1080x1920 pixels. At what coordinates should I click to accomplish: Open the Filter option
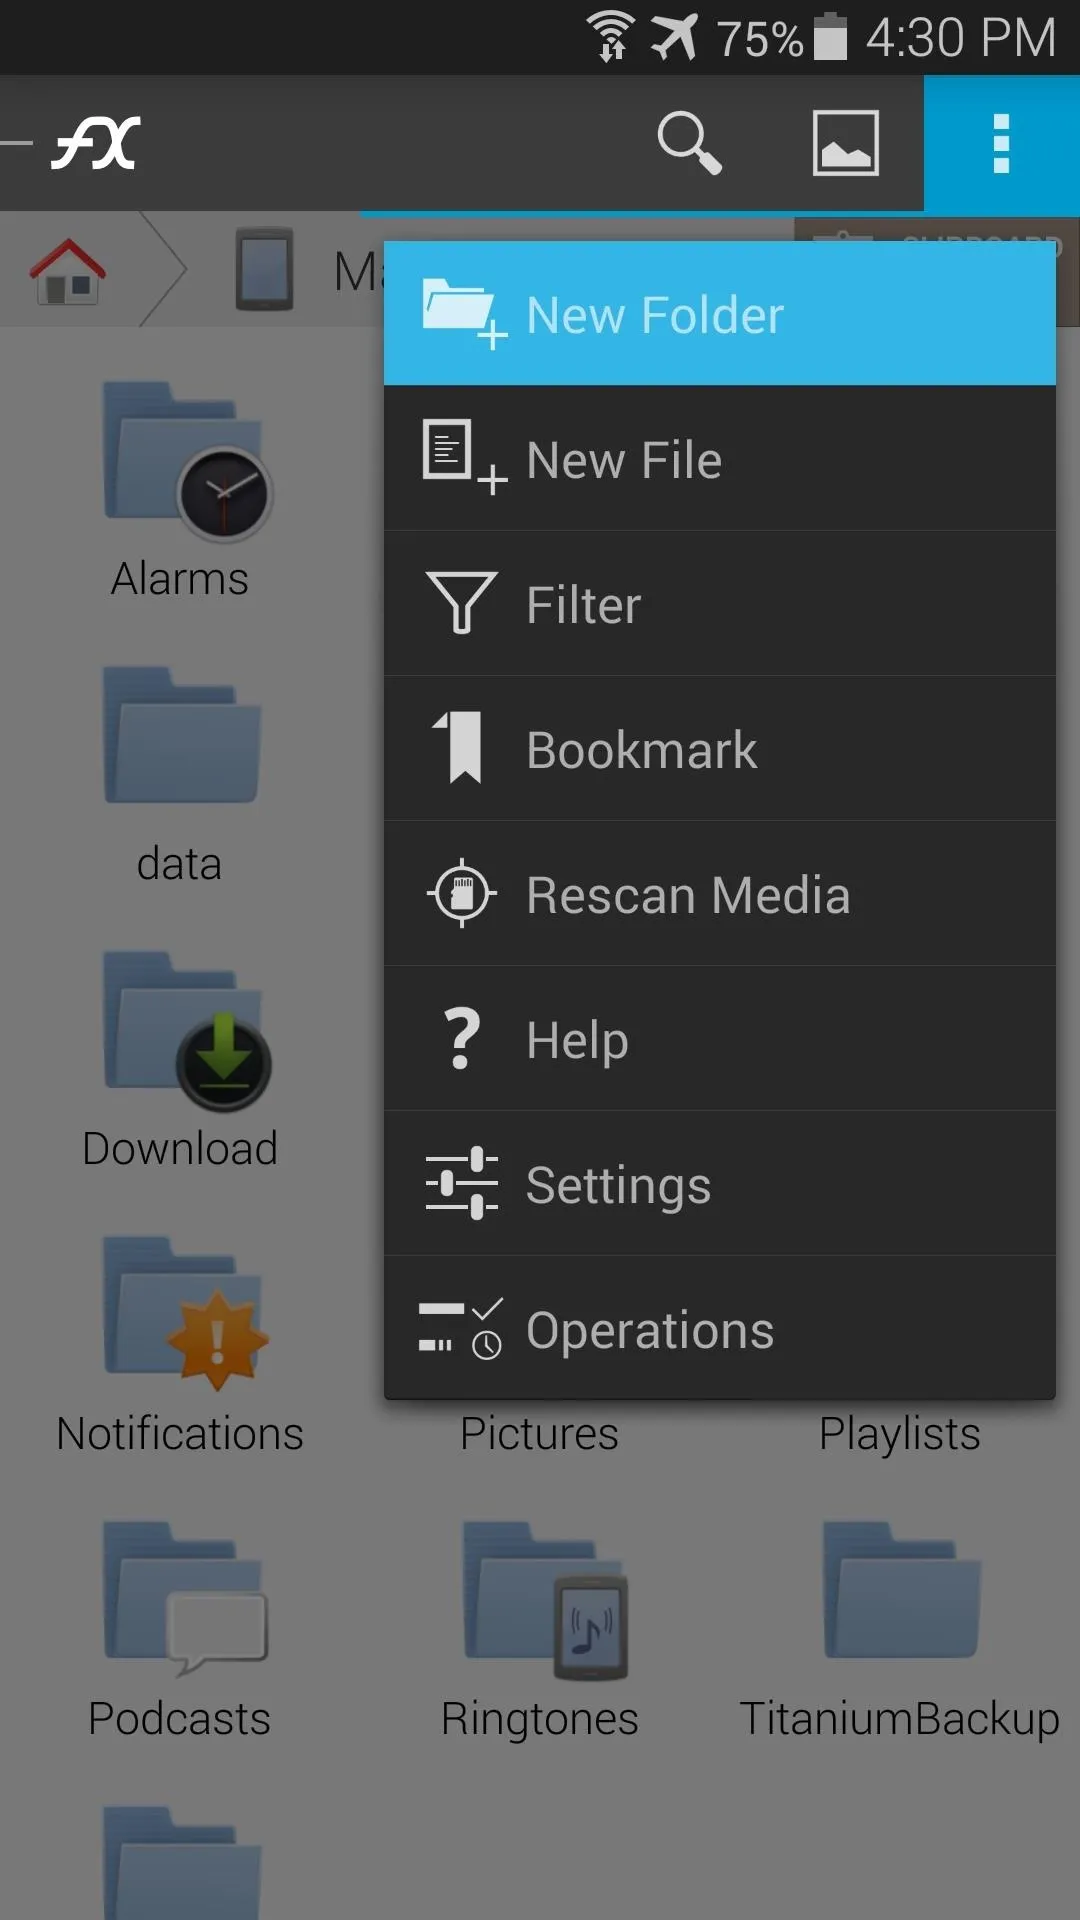(x=720, y=604)
